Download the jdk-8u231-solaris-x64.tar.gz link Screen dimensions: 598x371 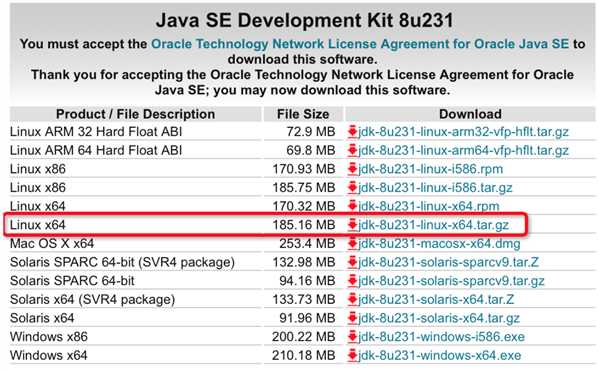[439, 318]
